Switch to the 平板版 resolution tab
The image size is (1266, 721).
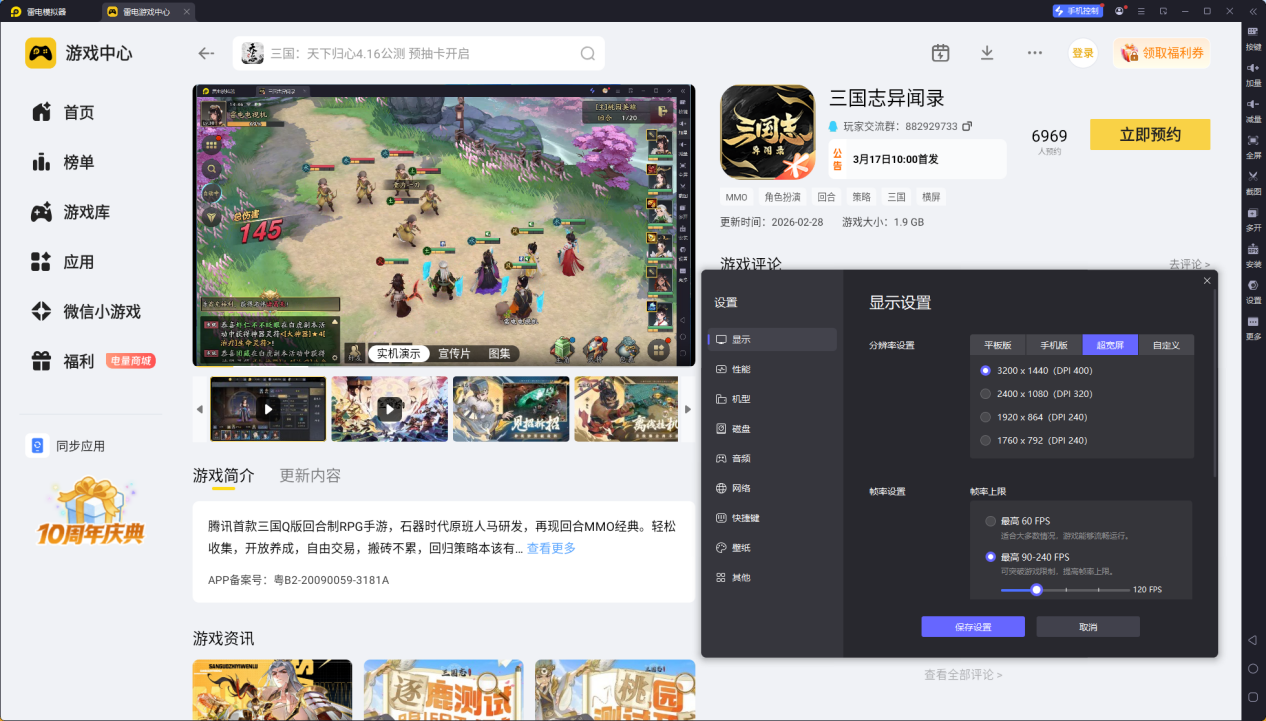pyautogui.click(x=998, y=345)
